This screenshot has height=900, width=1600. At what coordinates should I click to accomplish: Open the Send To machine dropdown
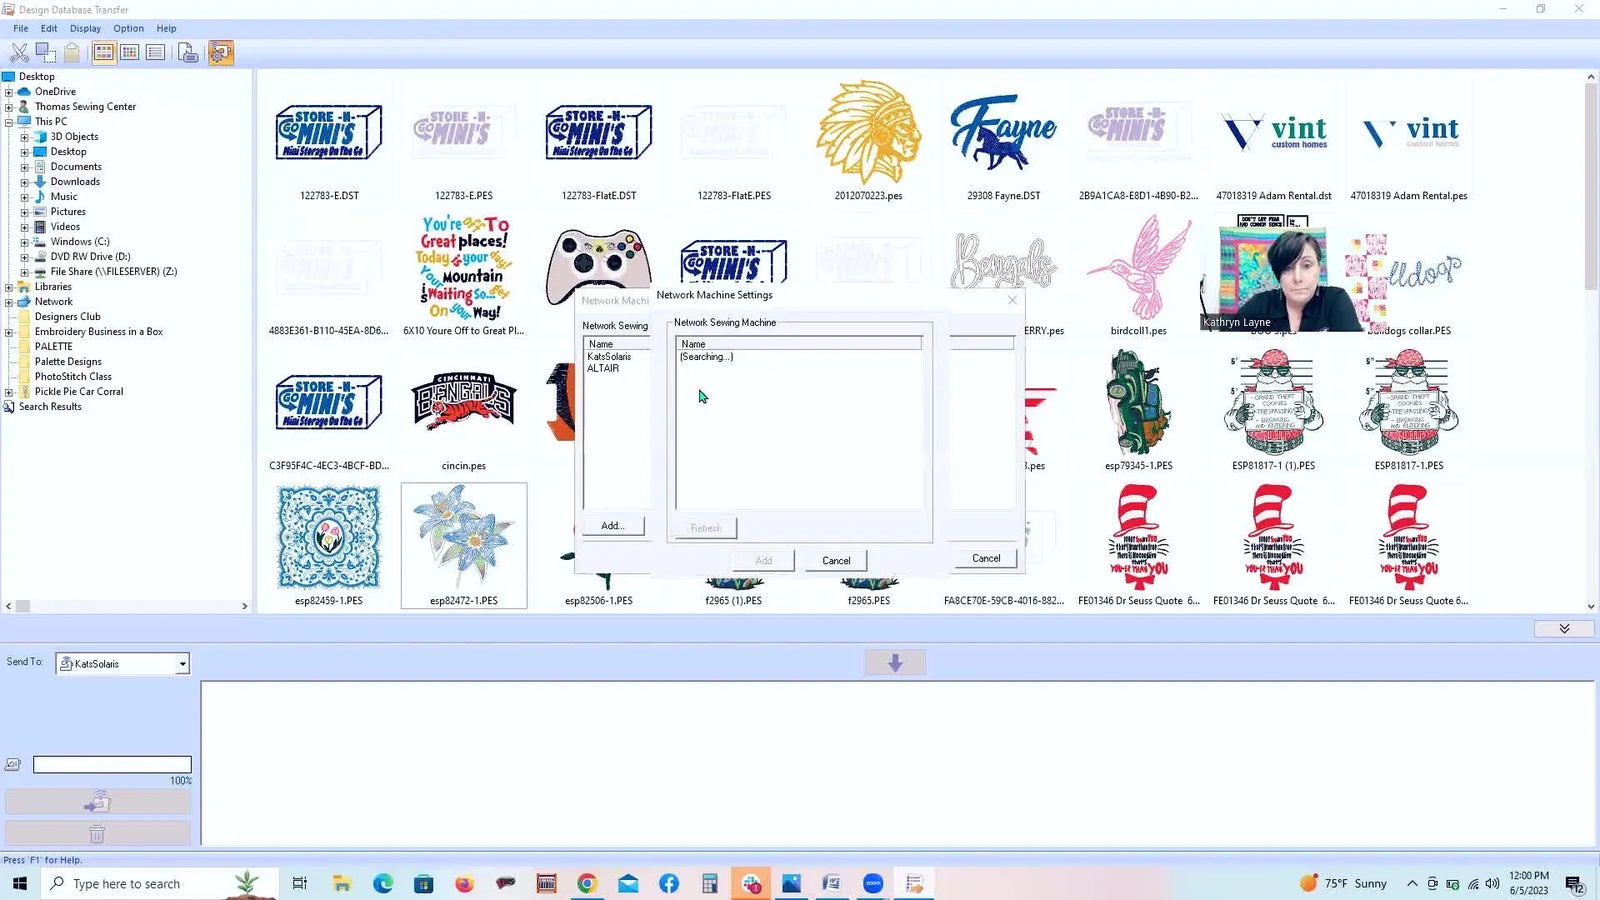tap(182, 664)
